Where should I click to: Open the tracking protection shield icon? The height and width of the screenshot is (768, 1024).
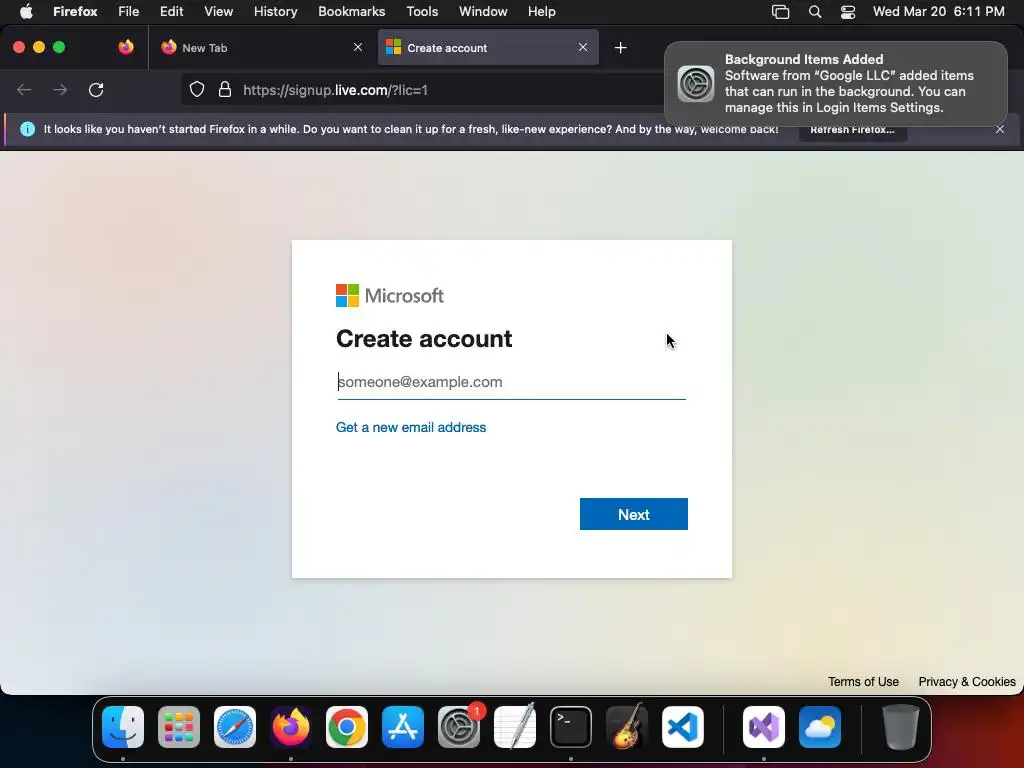tap(197, 90)
